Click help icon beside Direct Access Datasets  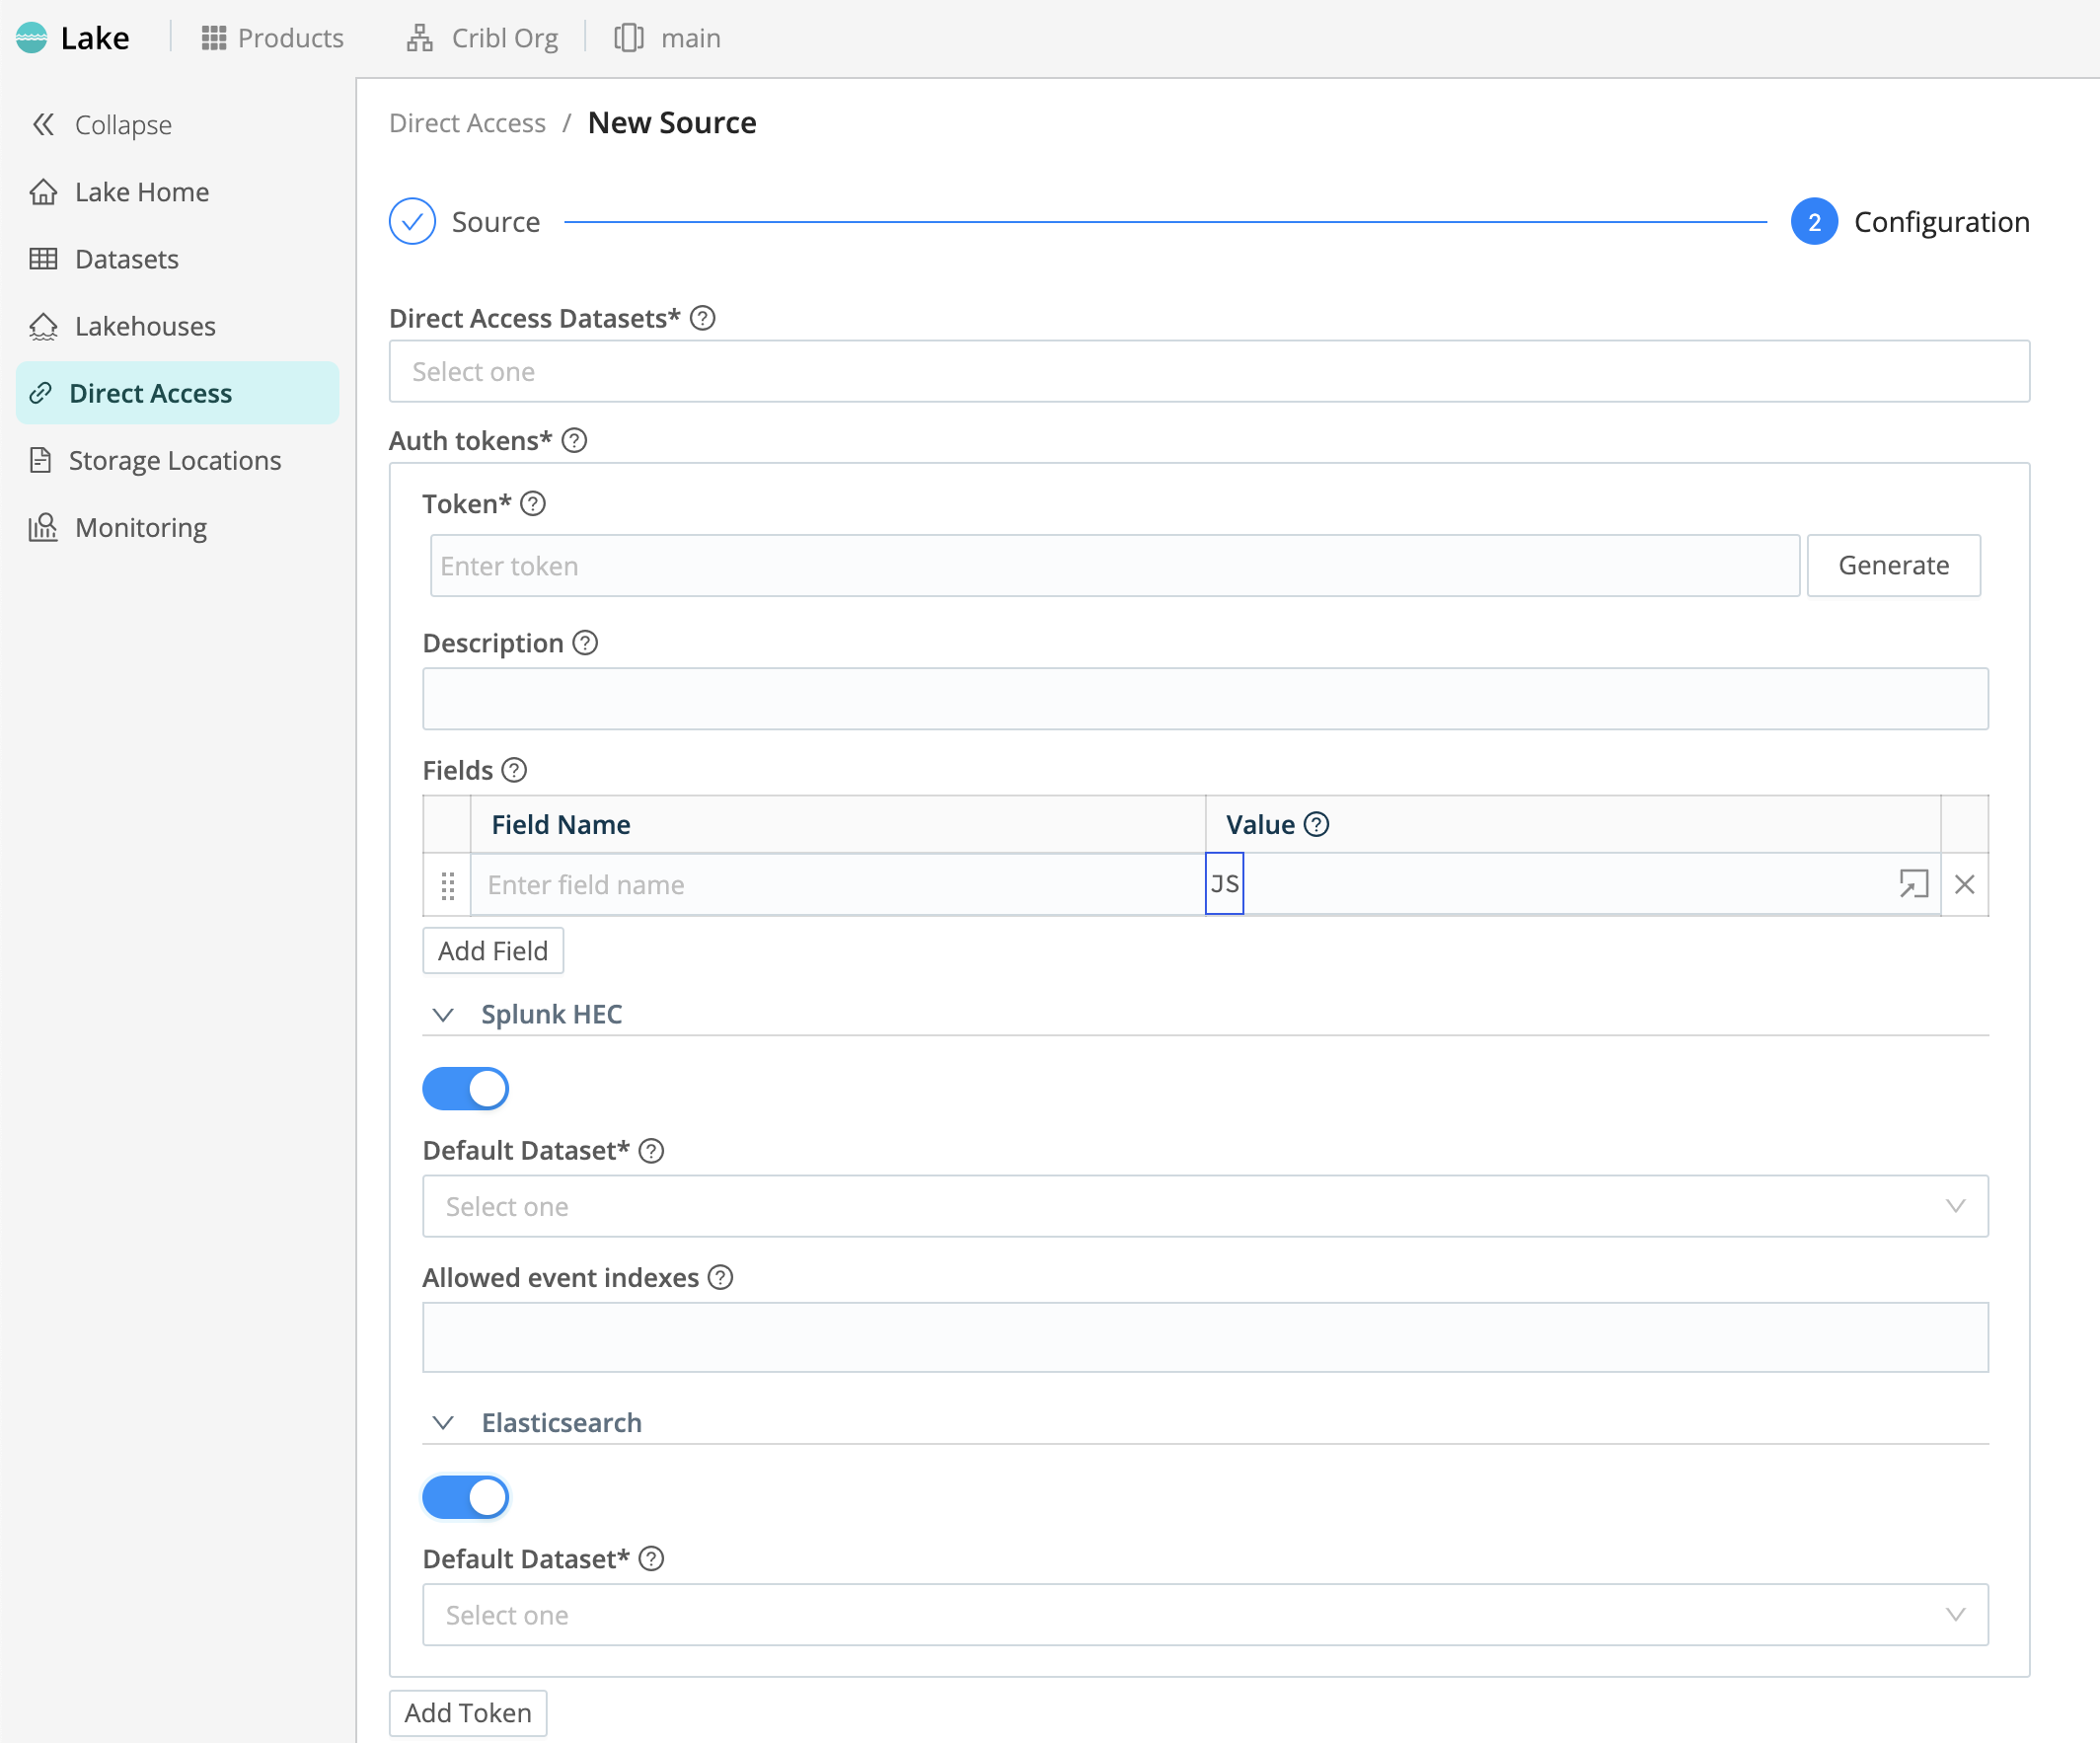coord(703,318)
